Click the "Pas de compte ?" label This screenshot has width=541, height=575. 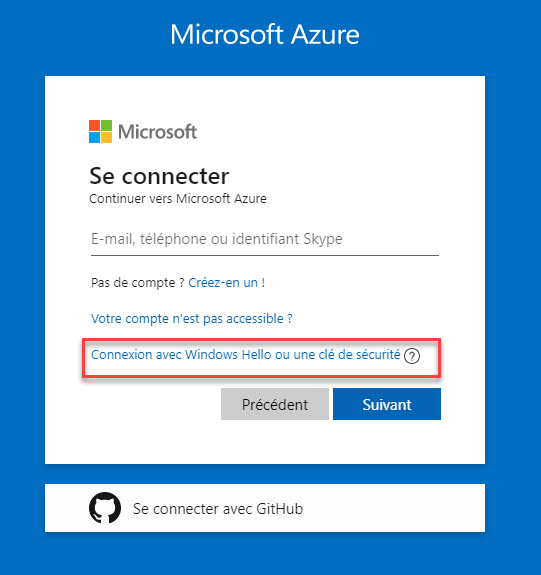[138, 283]
